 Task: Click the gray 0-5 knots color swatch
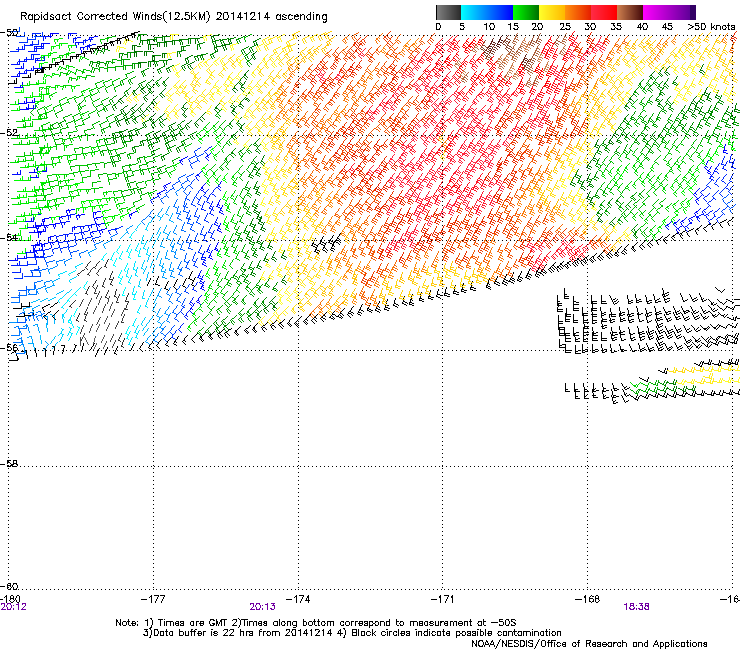[449, 12]
